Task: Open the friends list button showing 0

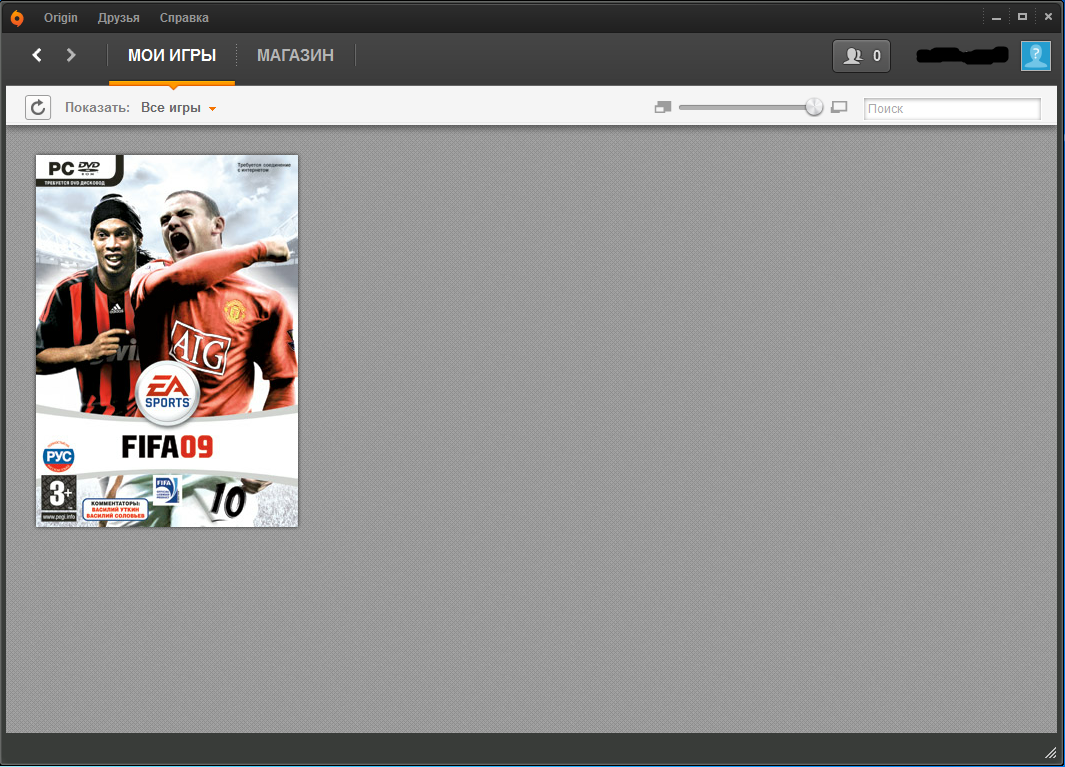Action: 861,56
